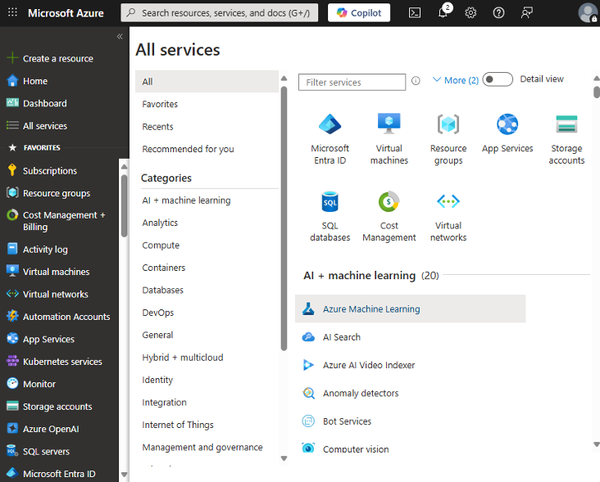The width and height of the screenshot is (600, 482).
Task: Open the Resource groups tile icon
Action: click(448, 124)
